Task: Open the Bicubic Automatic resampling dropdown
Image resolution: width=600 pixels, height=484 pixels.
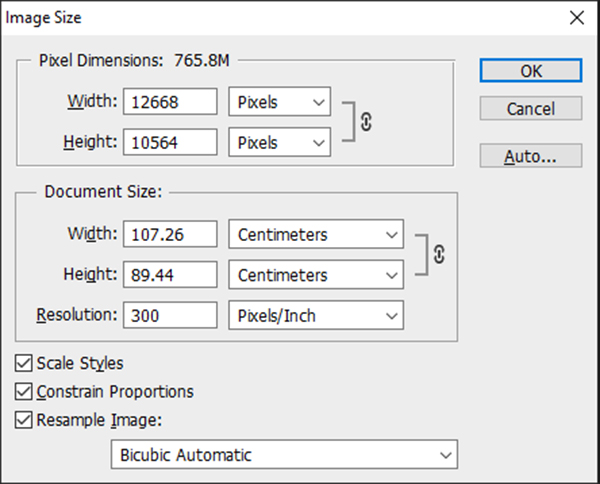Action: pyautogui.click(x=284, y=455)
